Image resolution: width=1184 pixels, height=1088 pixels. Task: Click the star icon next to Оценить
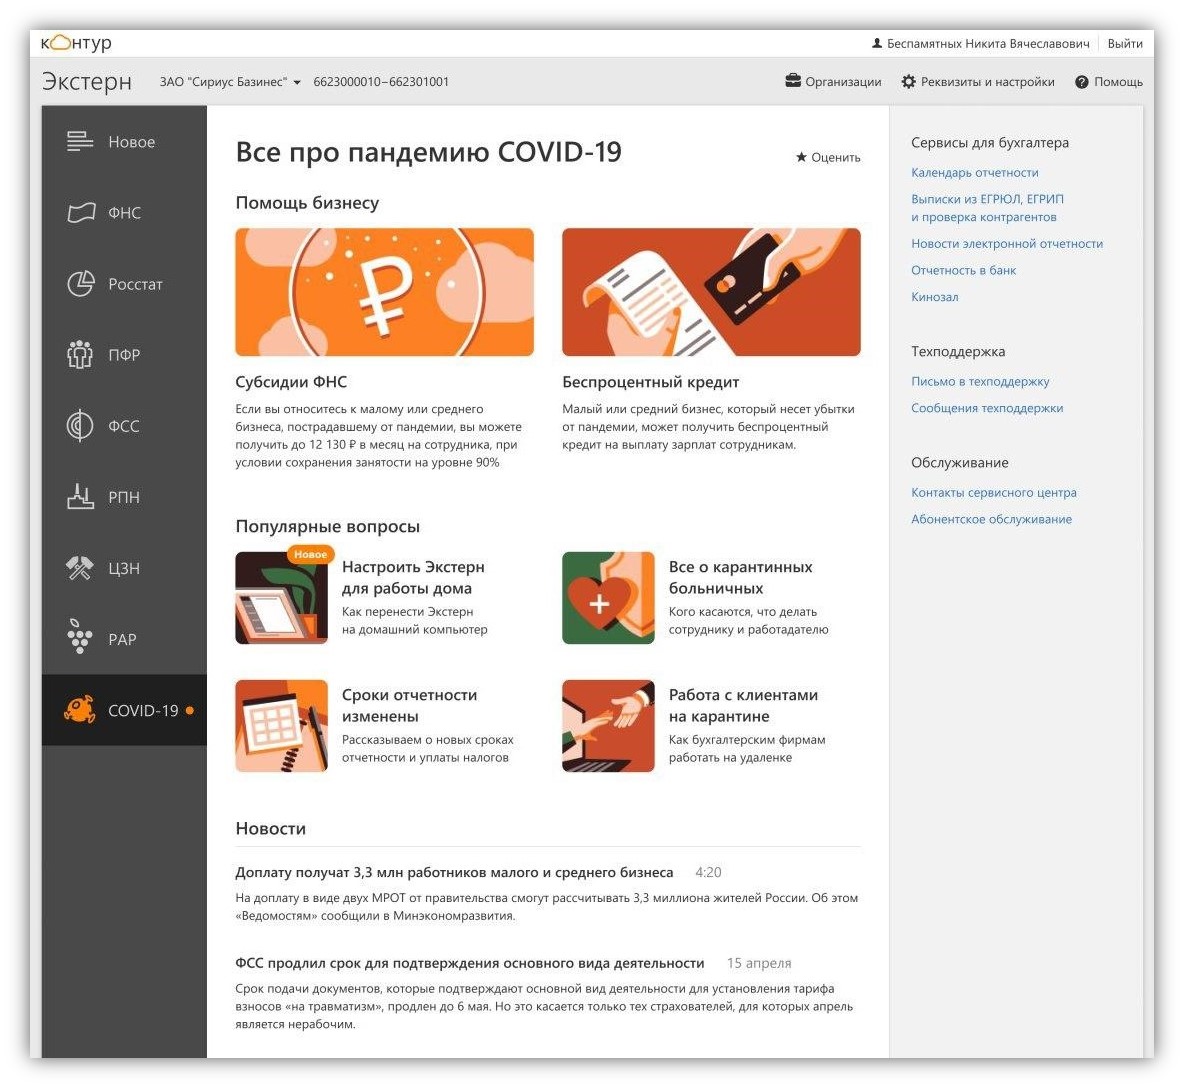pos(801,157)
